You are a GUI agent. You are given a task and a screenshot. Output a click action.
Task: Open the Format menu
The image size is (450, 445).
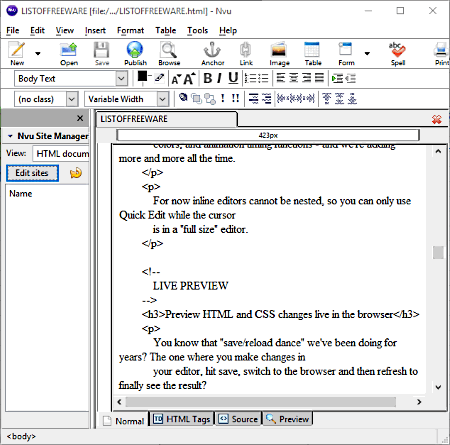click(130, 30)
